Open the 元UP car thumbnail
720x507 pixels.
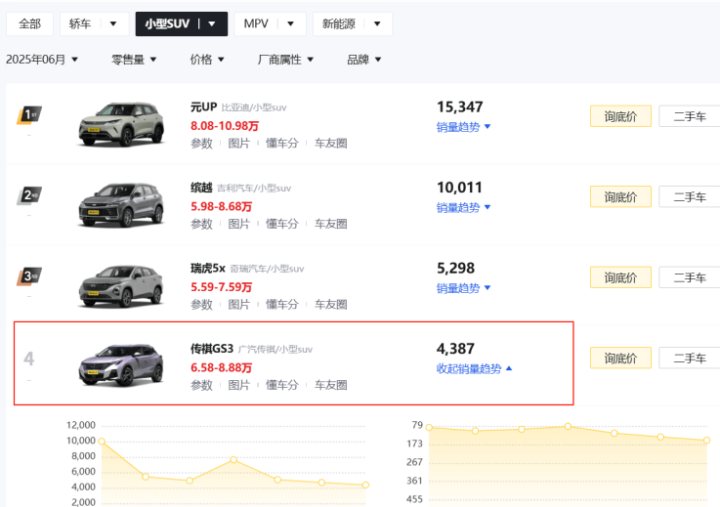[x=121, y=124]
